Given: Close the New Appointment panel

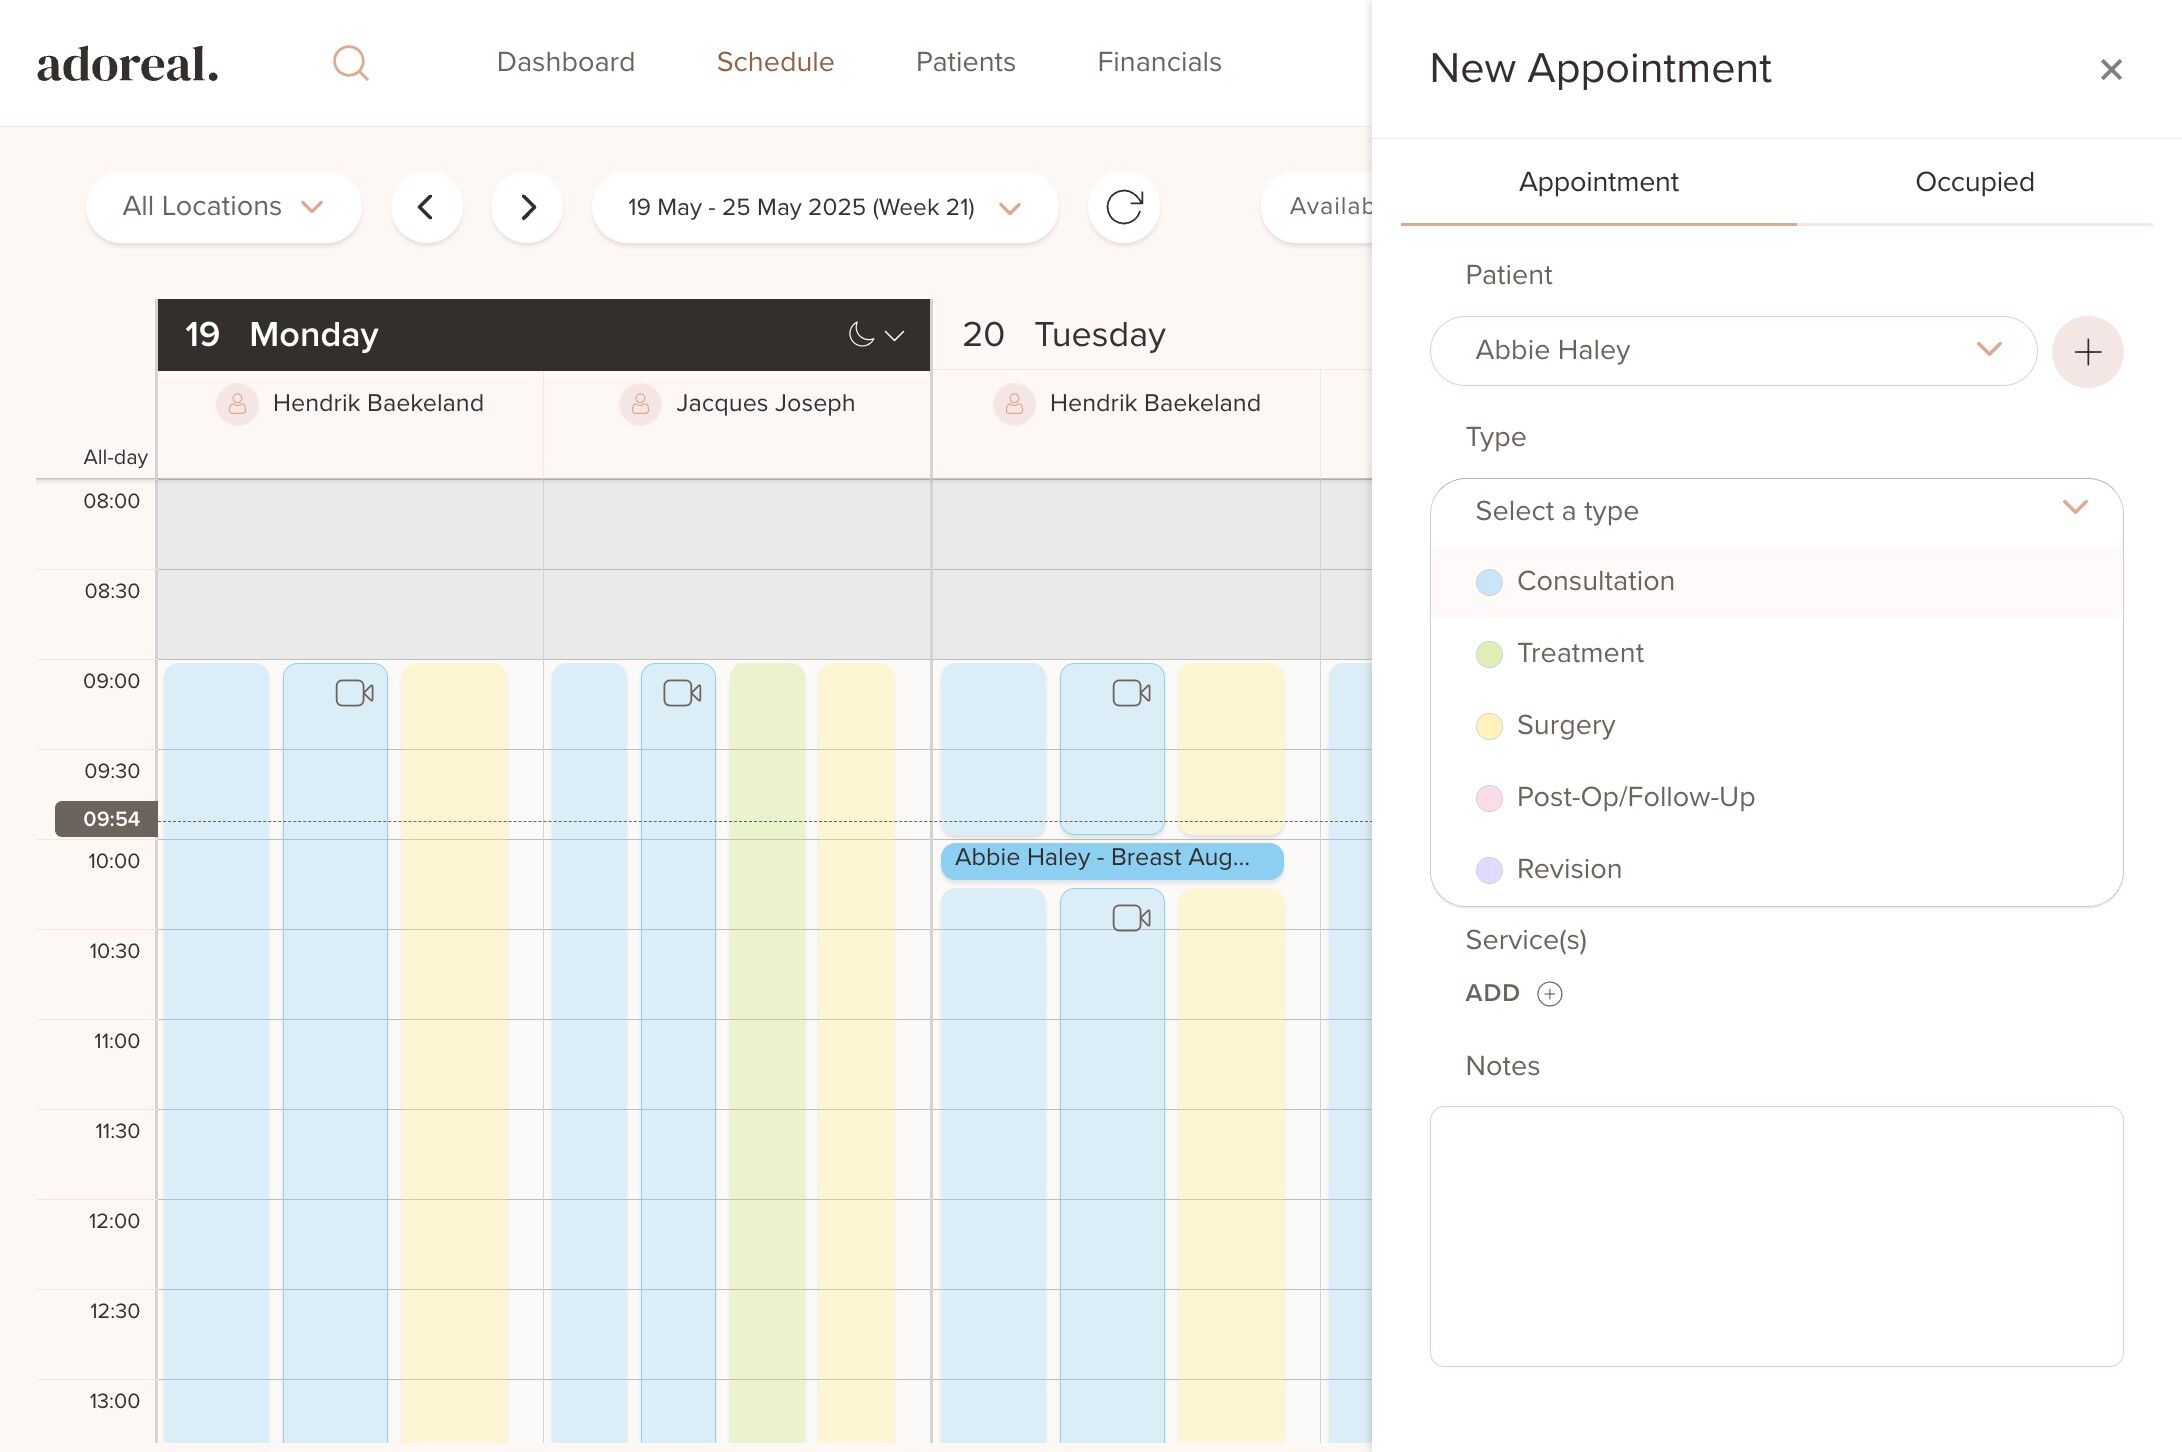Looking at the screenshot, I should (2110, 69).
